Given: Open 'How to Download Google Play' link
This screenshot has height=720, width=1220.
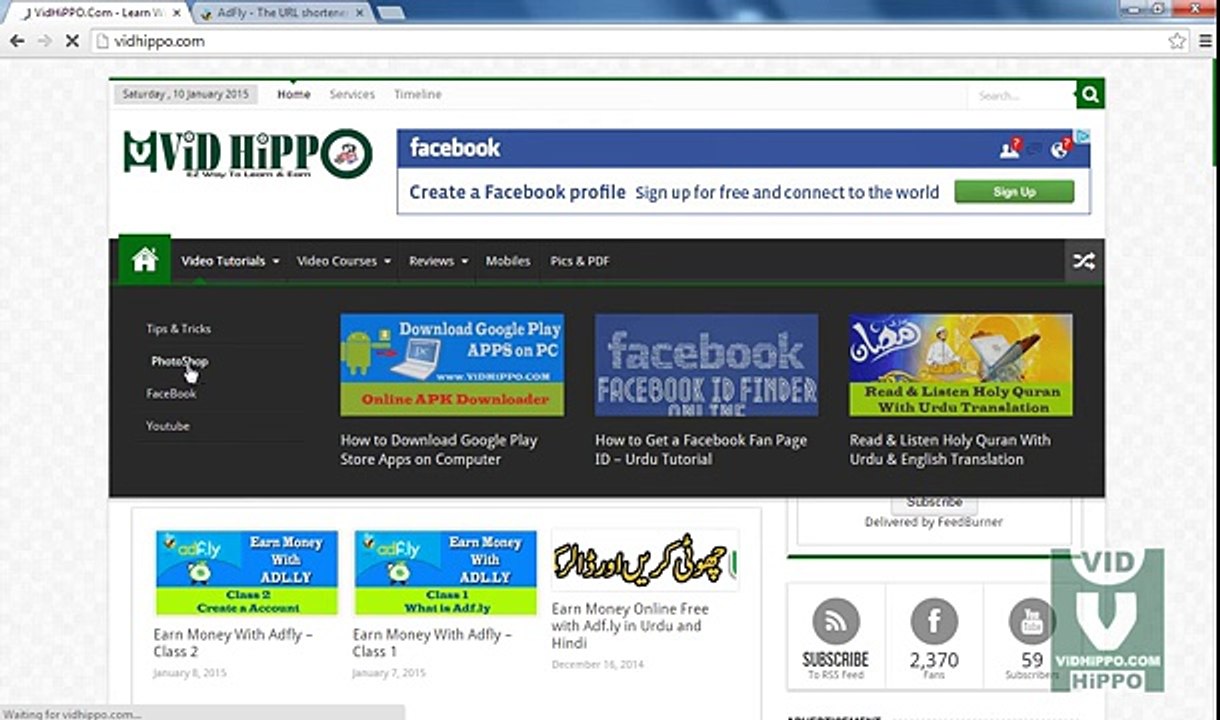Looking at the screenshot, I should [439, 450].
